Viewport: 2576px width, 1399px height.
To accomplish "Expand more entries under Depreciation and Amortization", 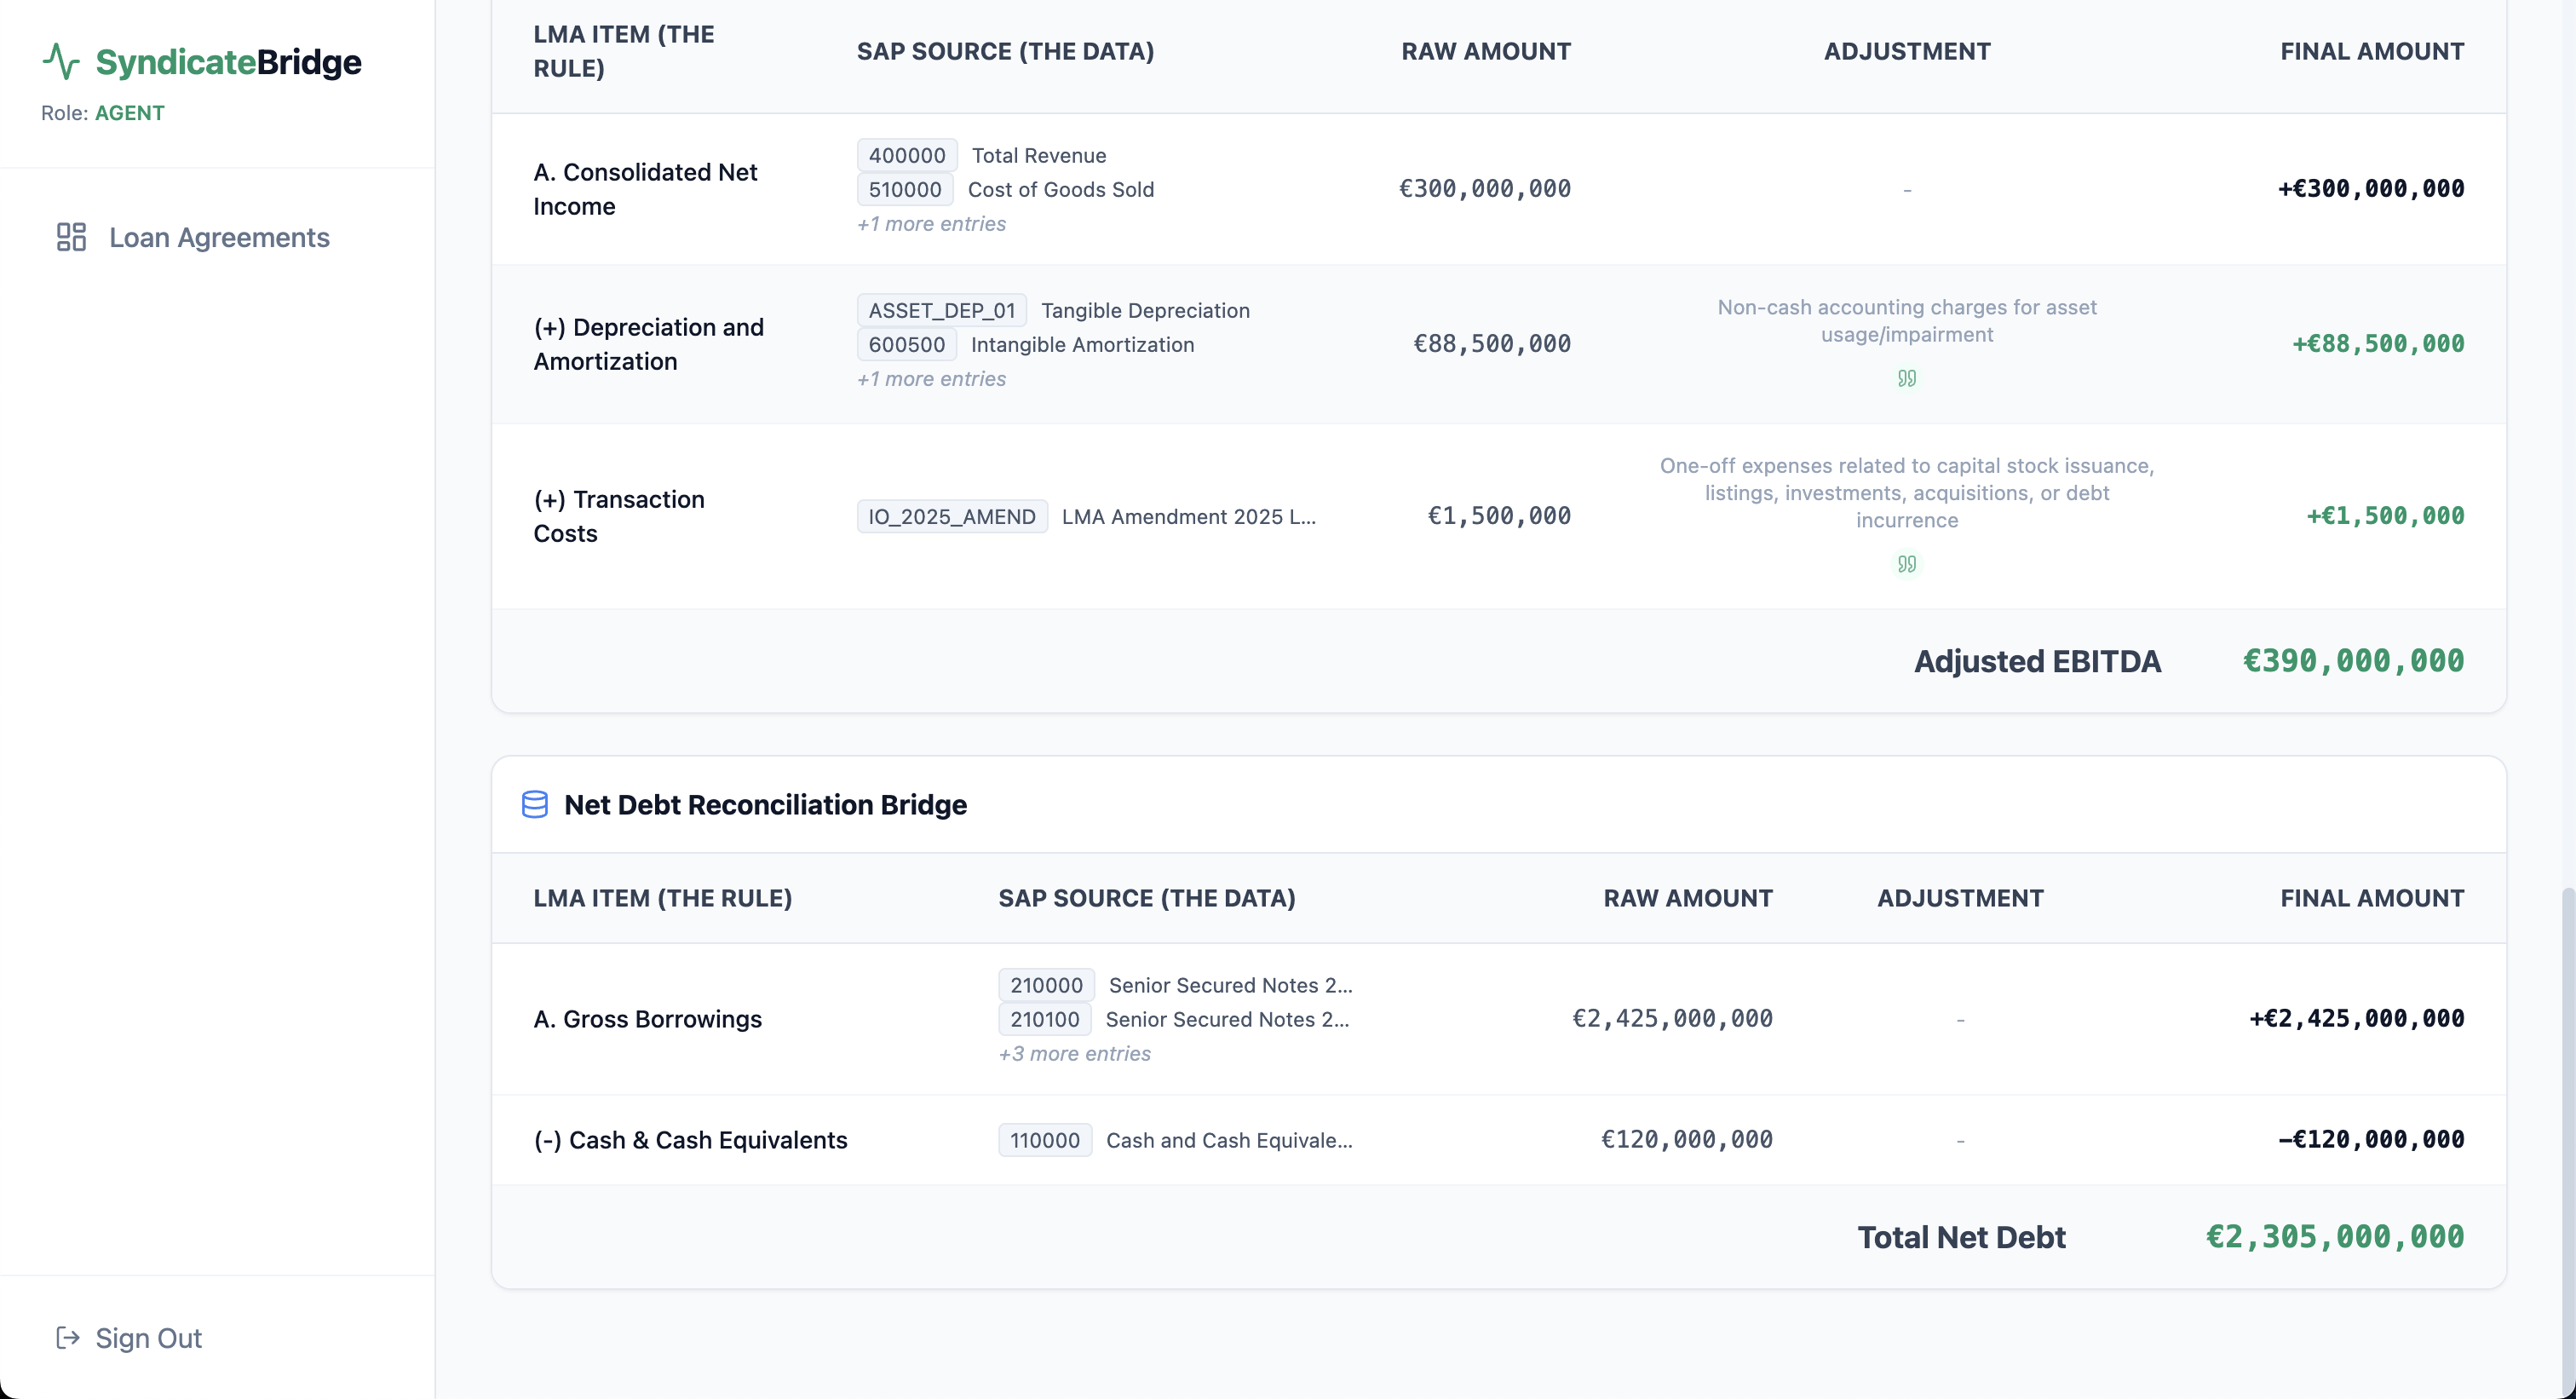I will [931, 379].
